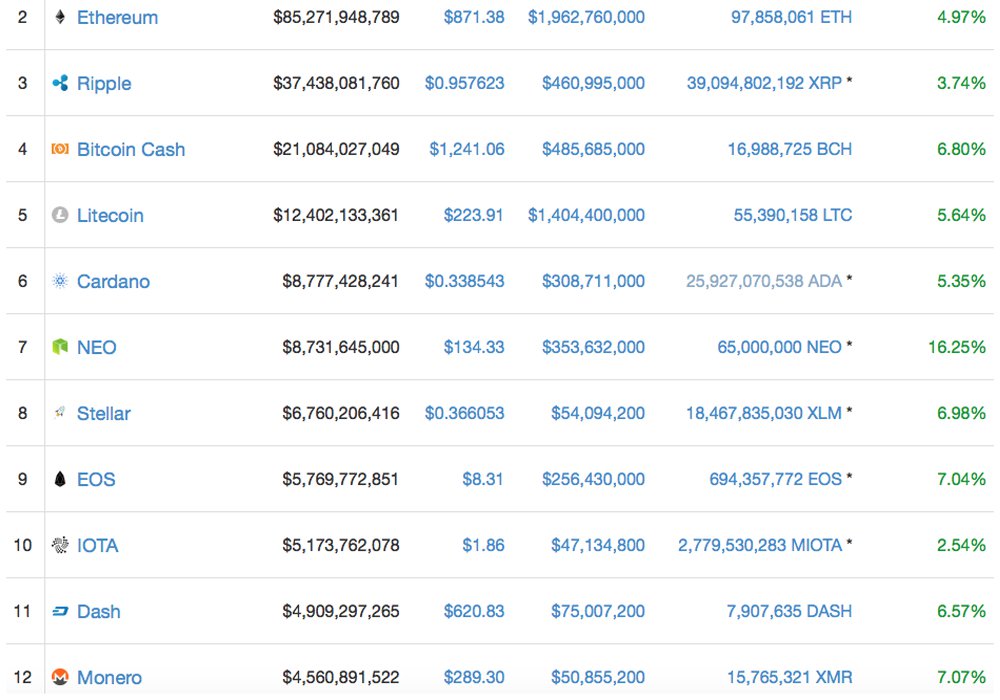
Task: Click the Ethereum coin logo icon
Action: [60, 17]
